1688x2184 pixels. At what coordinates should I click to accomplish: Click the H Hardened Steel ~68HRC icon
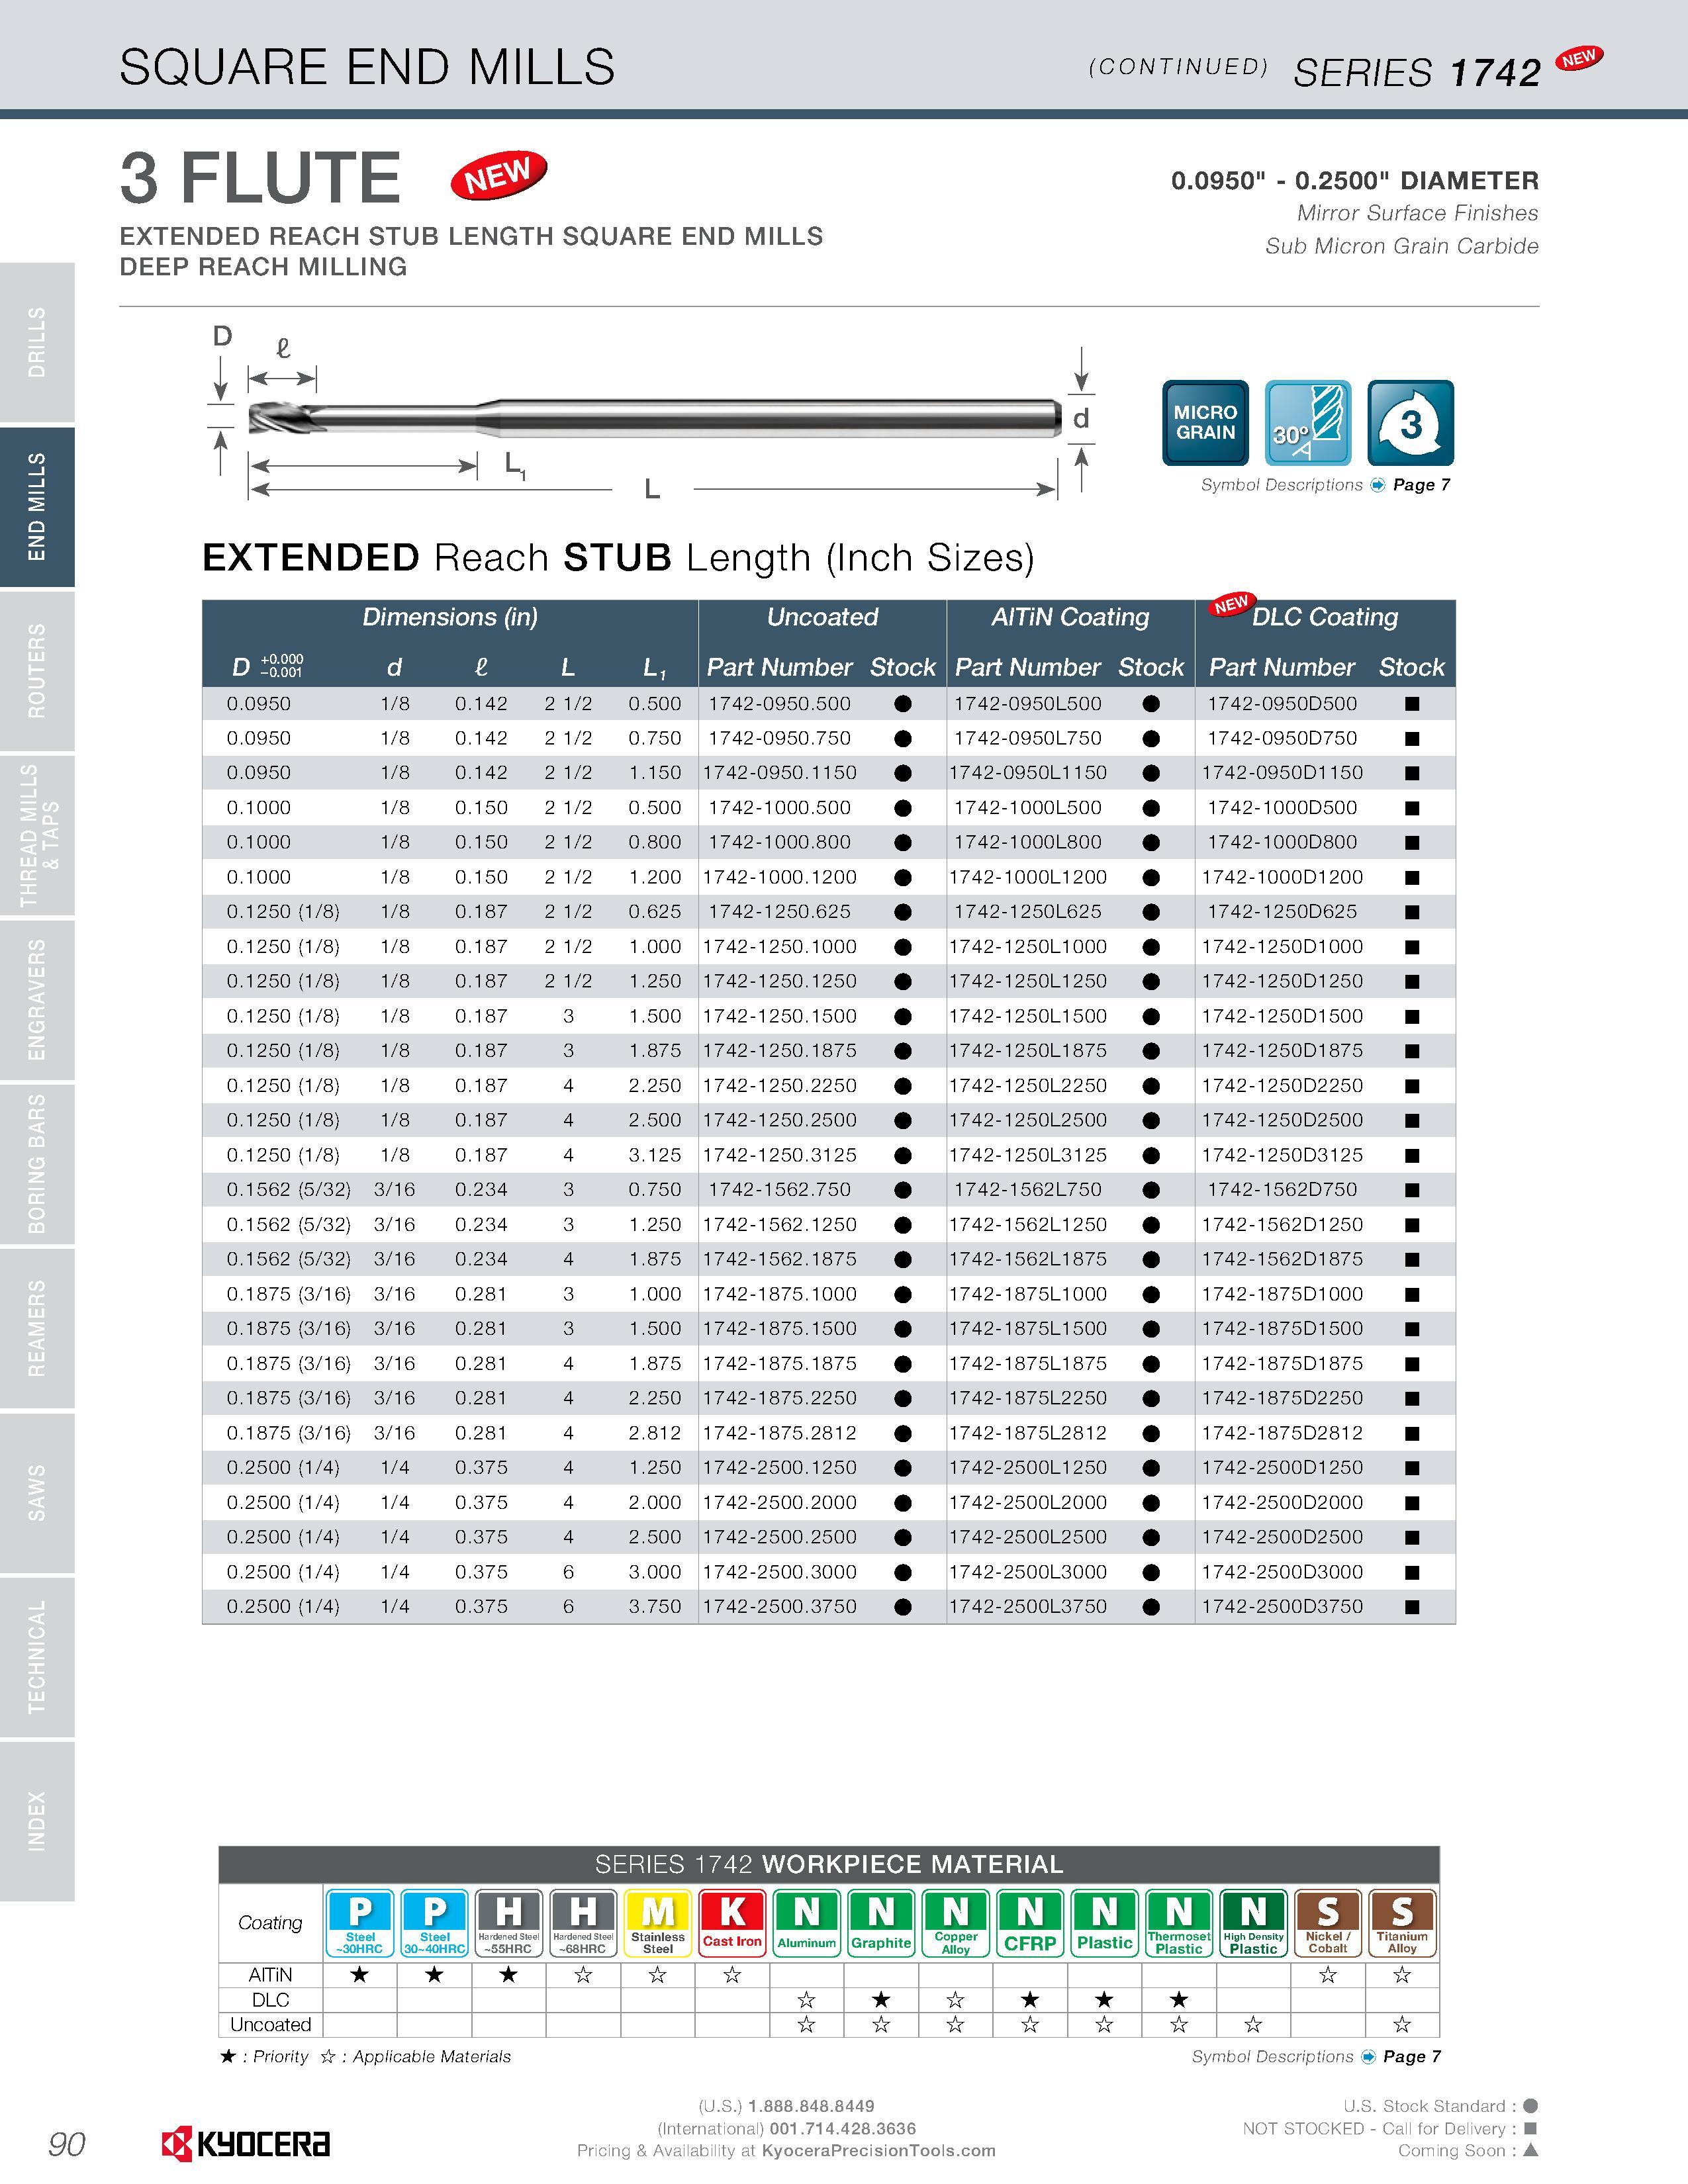tap(583, 1922)
